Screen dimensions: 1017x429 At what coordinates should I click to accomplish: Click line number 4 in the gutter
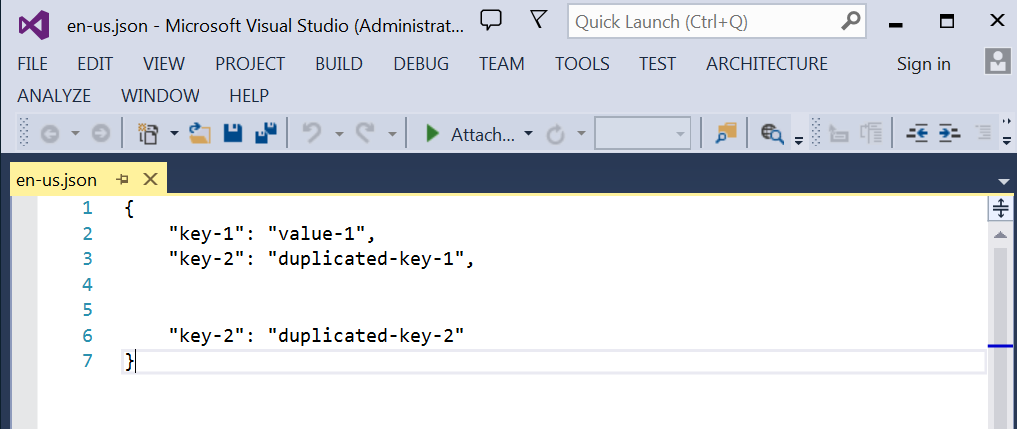click(88, 284)
